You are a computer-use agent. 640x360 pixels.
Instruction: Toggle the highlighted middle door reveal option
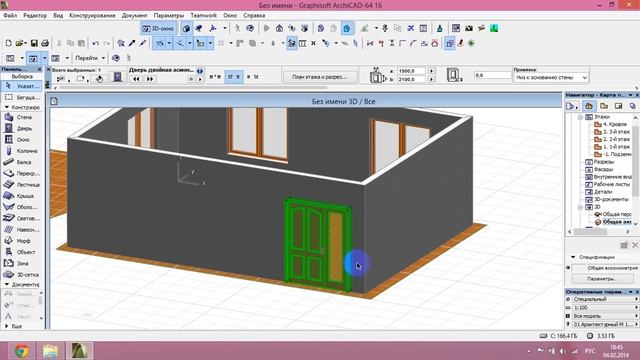click(234, 77)
